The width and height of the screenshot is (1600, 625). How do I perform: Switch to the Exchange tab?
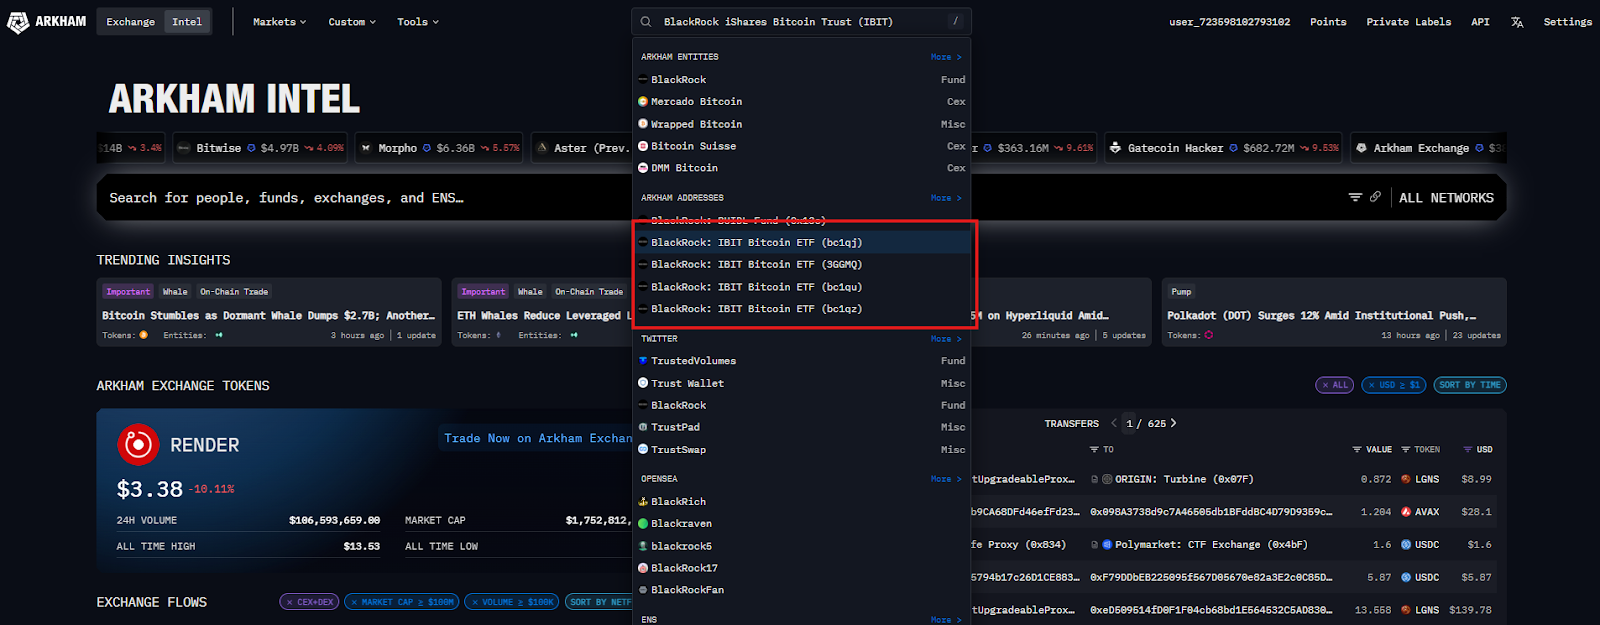131,22
